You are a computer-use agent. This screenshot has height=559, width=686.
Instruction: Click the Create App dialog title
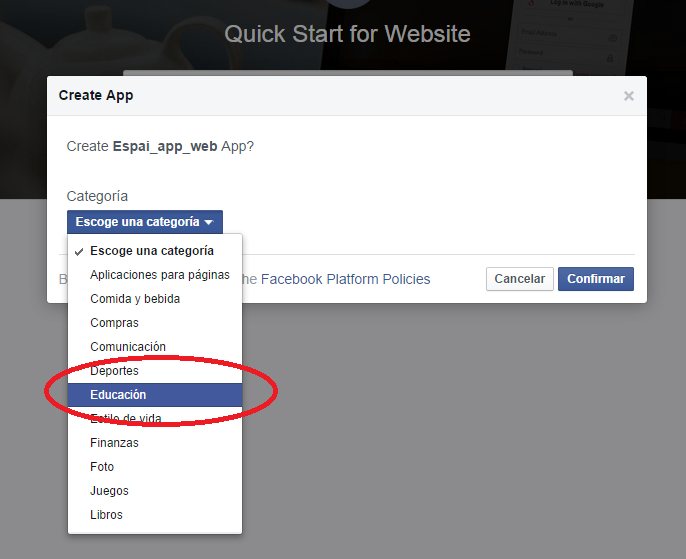[x=96, y=96]
